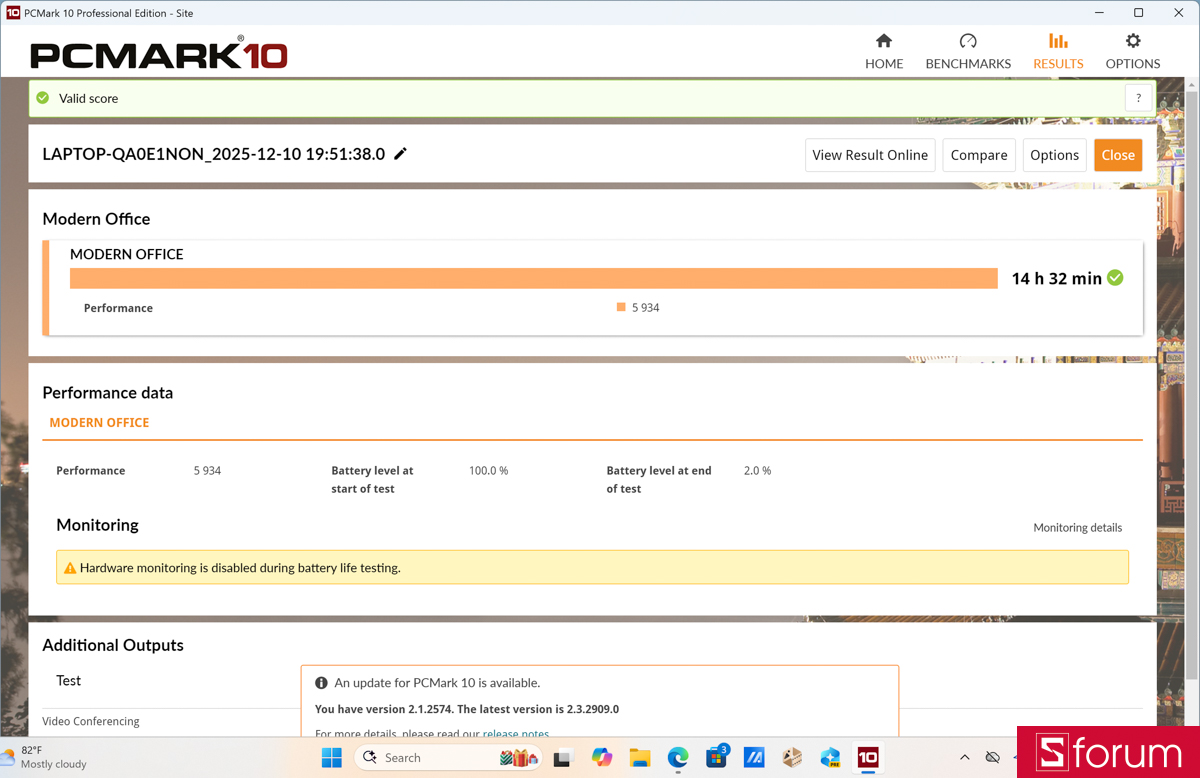Click 'Hardware monitoring is disabled' warning text
Viewport: 1200px width, 778px height.
pyautogui.click(x=240, y=568)
